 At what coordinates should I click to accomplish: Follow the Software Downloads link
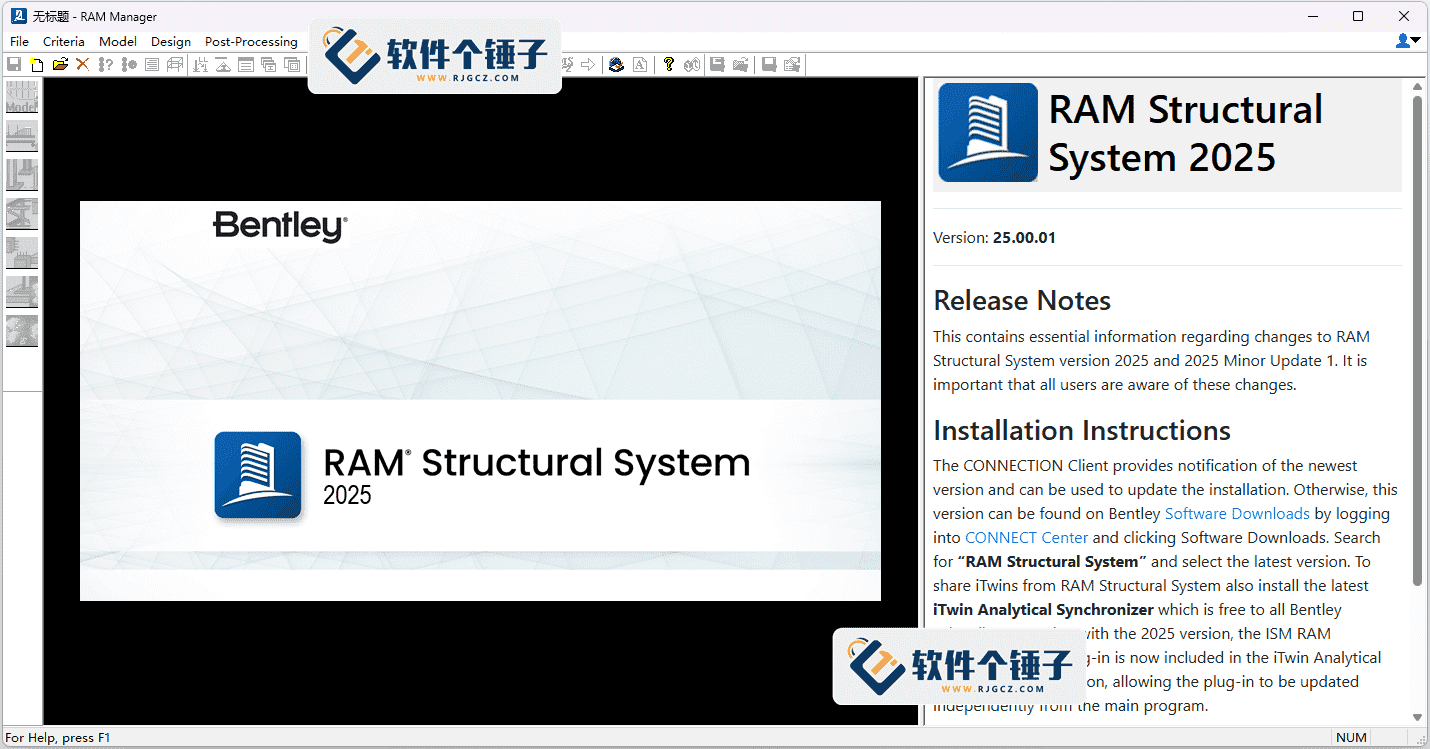[x=1237, y=514]
